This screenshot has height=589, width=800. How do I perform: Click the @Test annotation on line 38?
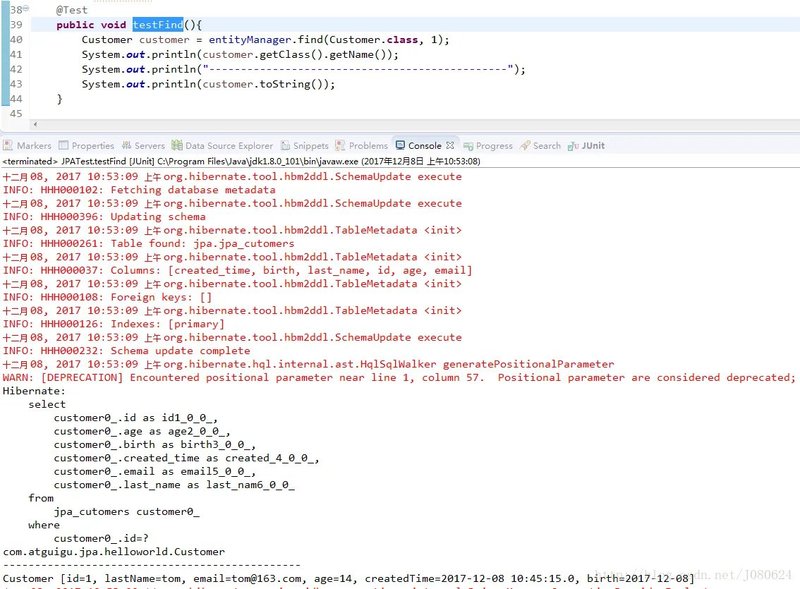[72, 10]
